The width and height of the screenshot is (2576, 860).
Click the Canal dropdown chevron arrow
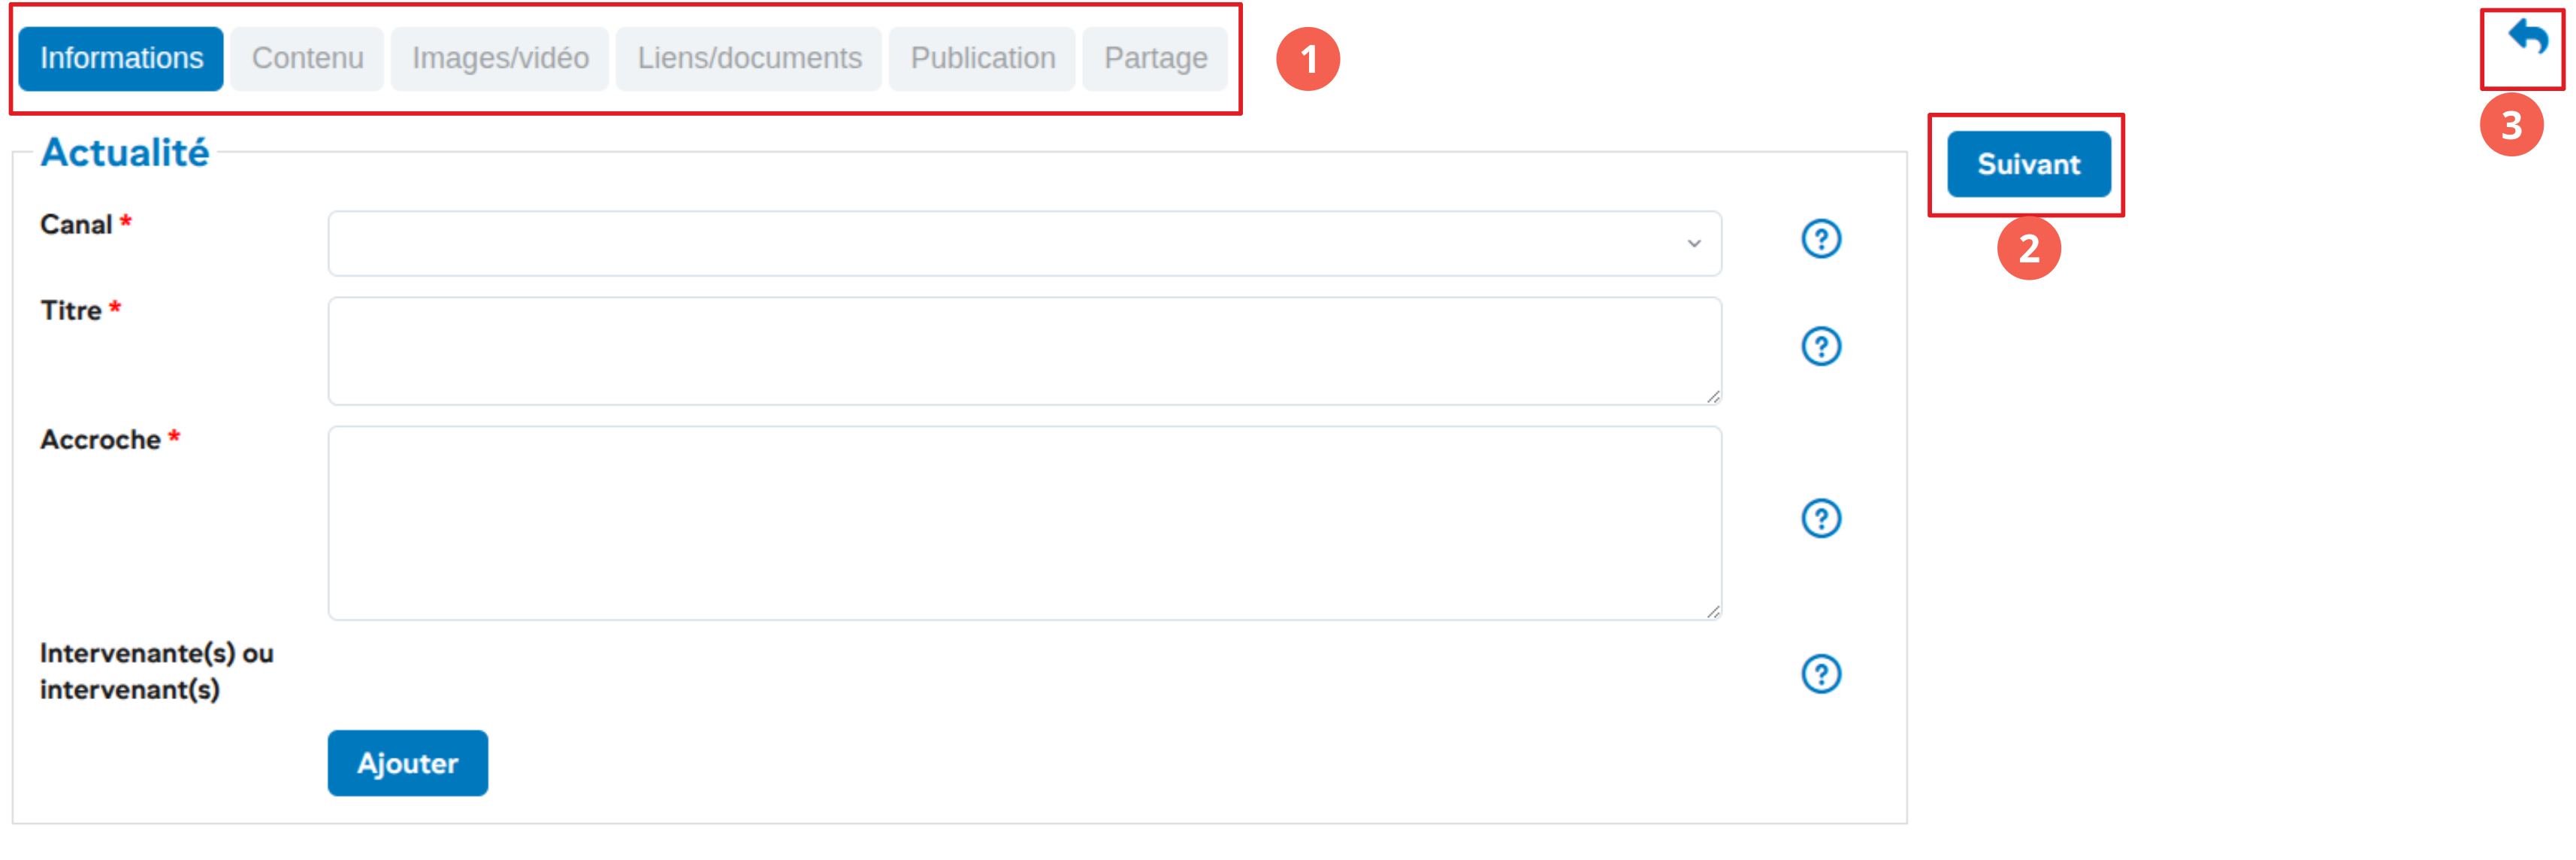tap(1693, 243)
